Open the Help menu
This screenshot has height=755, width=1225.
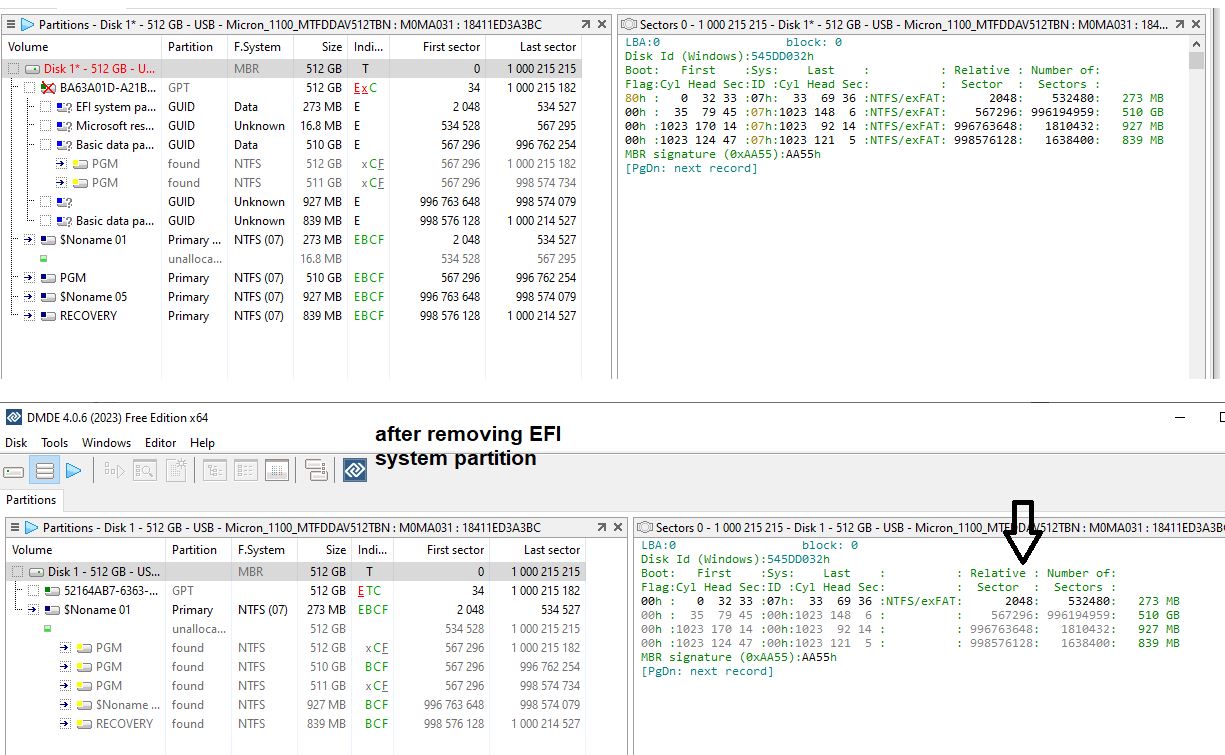tap(202, 443)
